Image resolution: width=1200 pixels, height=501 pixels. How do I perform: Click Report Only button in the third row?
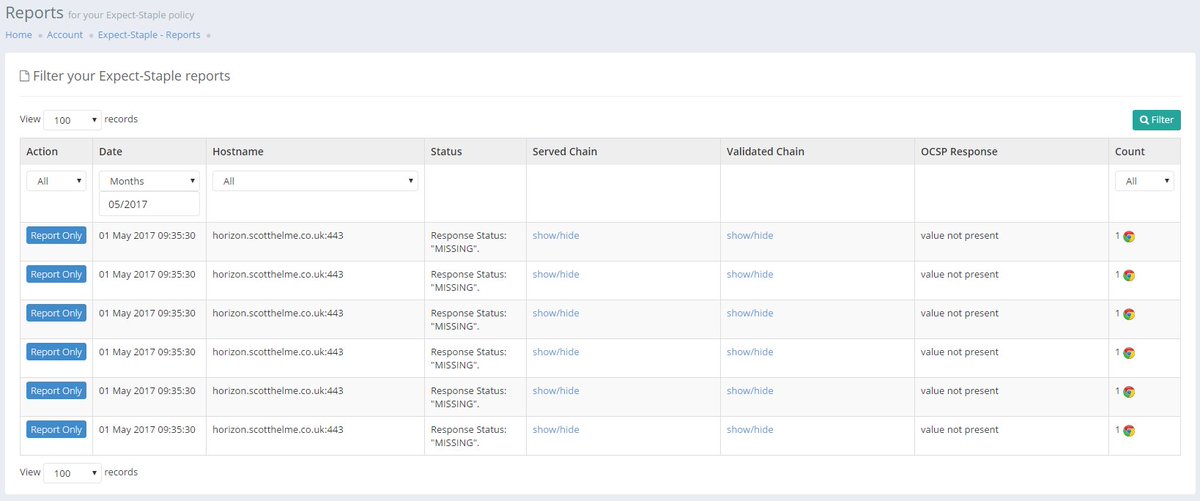(x=57, y=313)
